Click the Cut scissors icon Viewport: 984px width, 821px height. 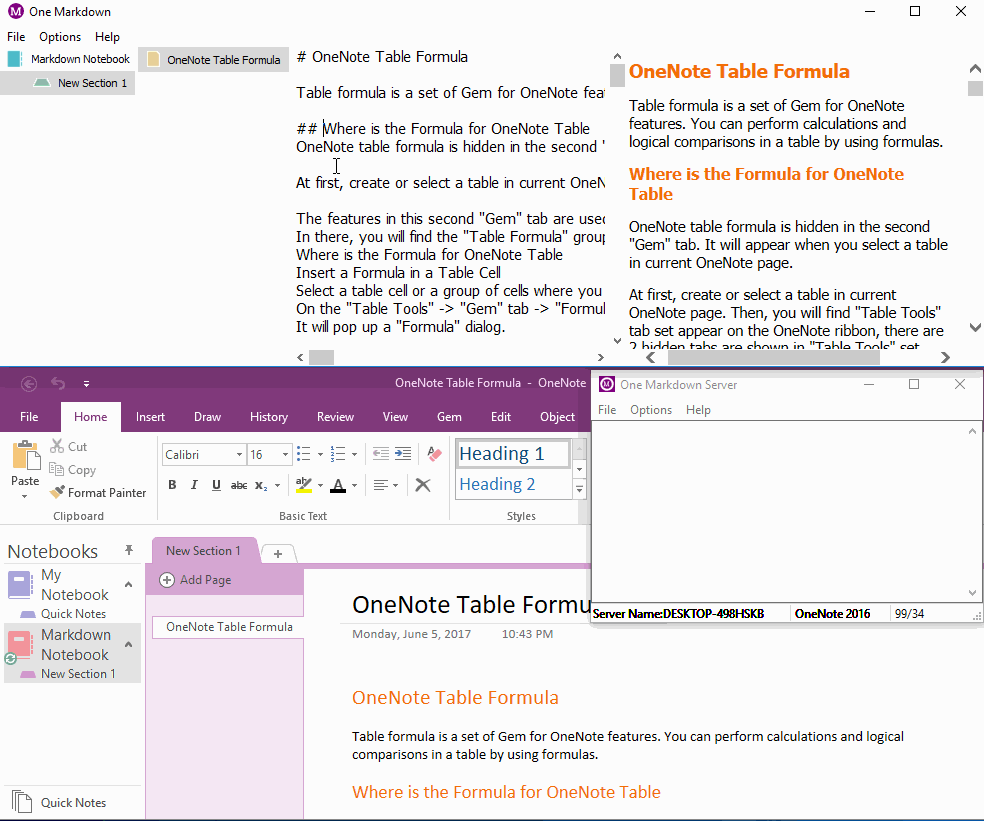click(56, 446)
